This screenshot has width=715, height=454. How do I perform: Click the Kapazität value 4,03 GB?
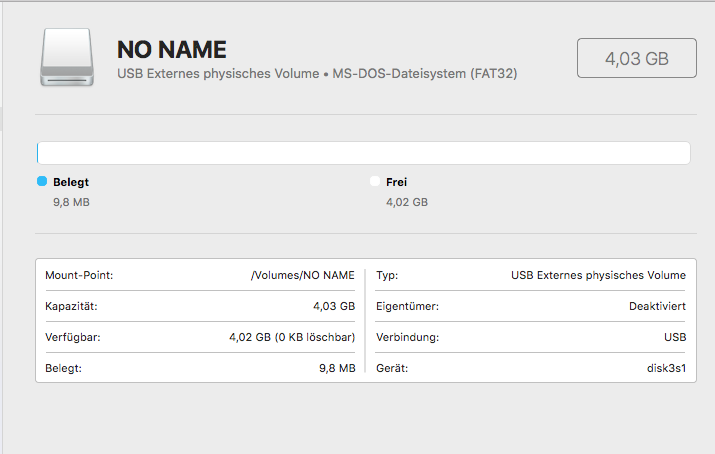click(x=334, y=306)
